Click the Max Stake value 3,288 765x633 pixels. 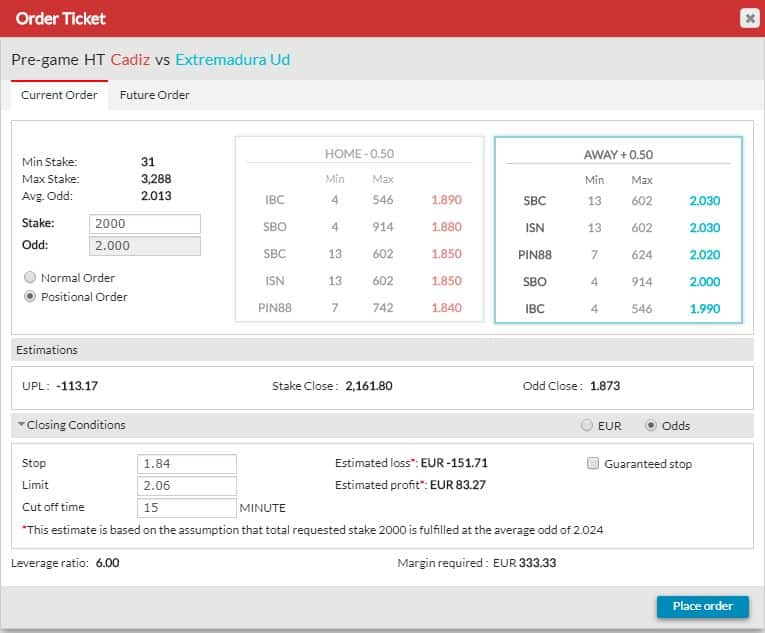pos(156,179)
